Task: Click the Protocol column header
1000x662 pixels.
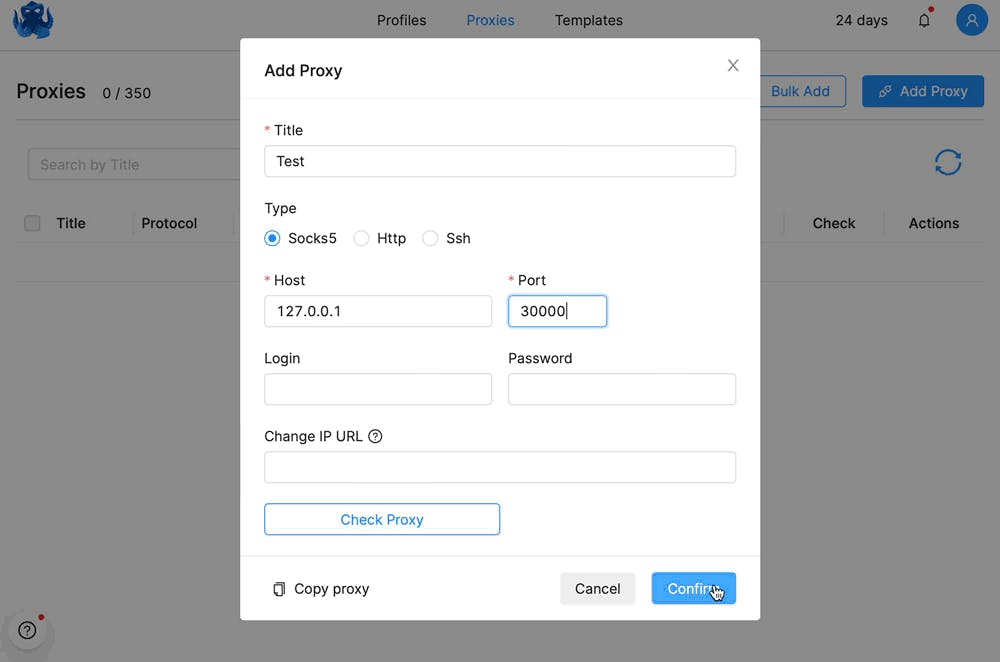Action: [x=169, y=223]
